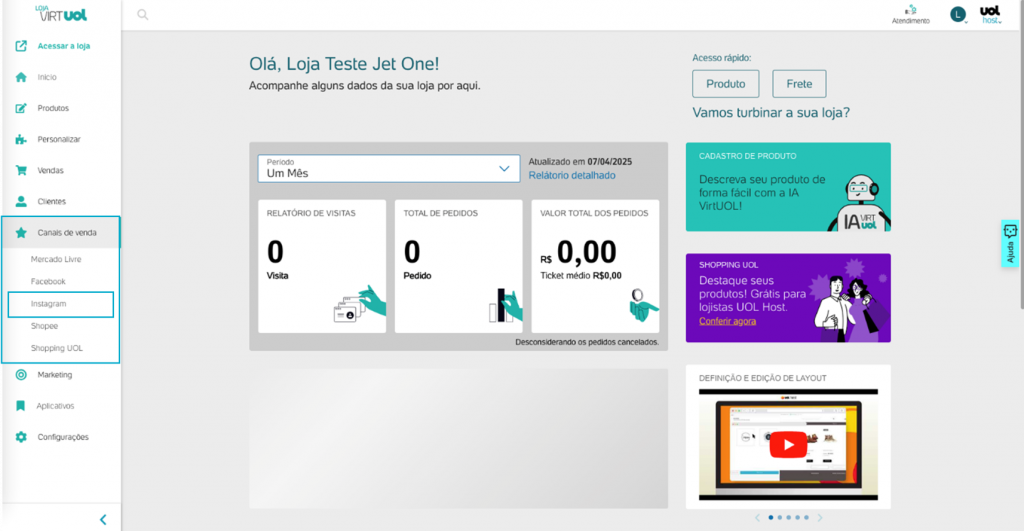Image resolution: width=1024 pixels, height=531 pixels.
Task: Click the home icon beside Início
Action: pyautogui.click(x=21, y=77)
